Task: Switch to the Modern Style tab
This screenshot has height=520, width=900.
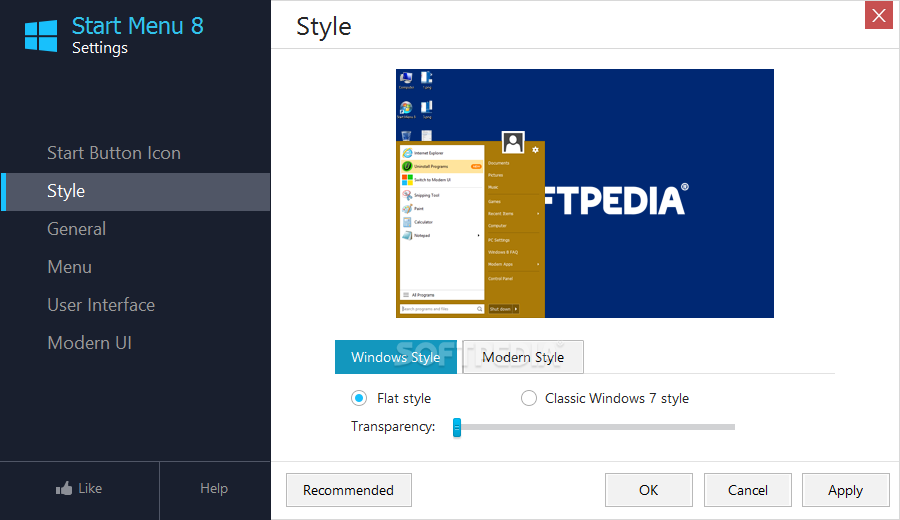Action: click(x=523, y=357)
